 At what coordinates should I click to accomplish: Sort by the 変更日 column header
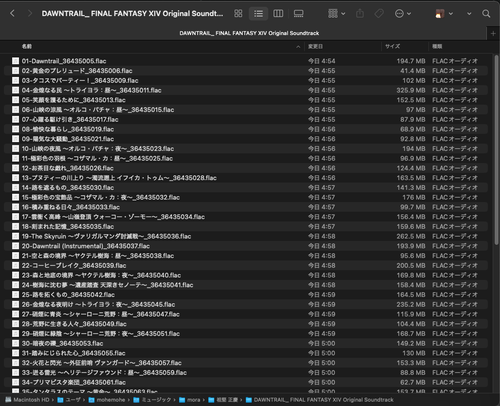pyautogui.click(x=315, y=46)
